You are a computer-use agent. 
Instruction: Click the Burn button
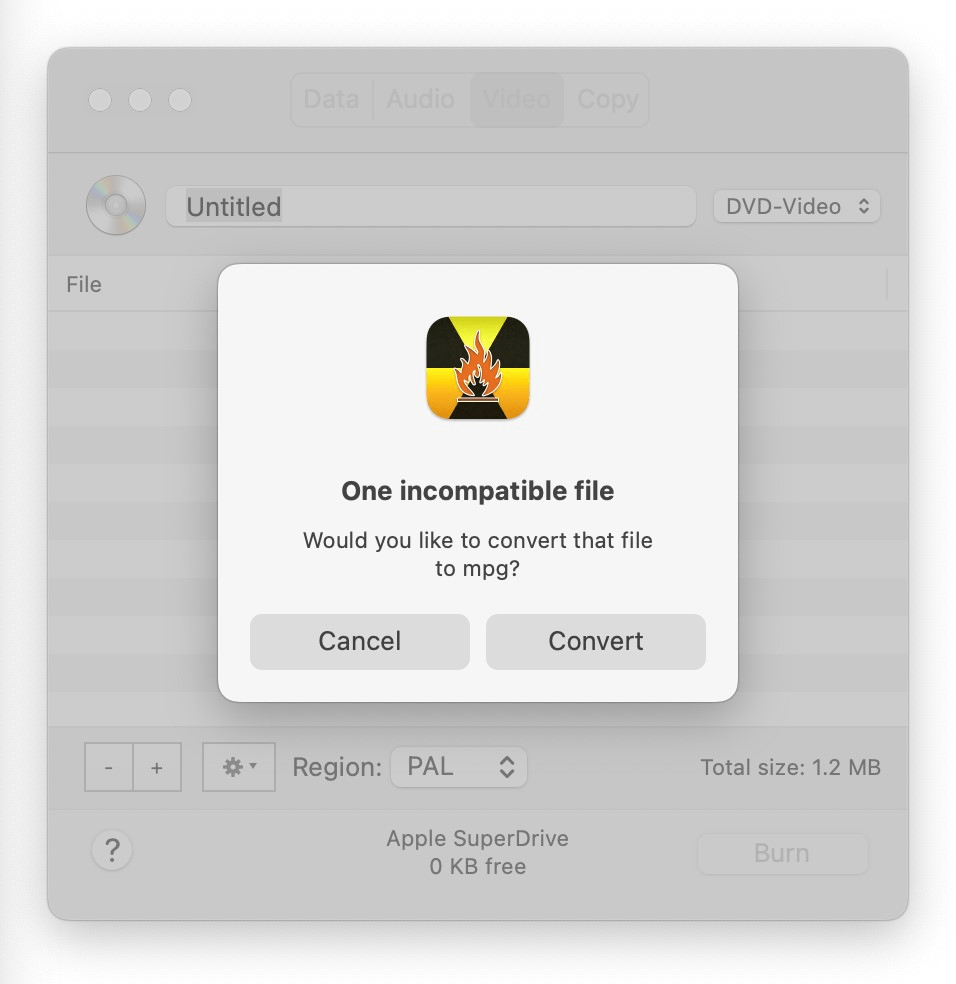click(783, 853)
